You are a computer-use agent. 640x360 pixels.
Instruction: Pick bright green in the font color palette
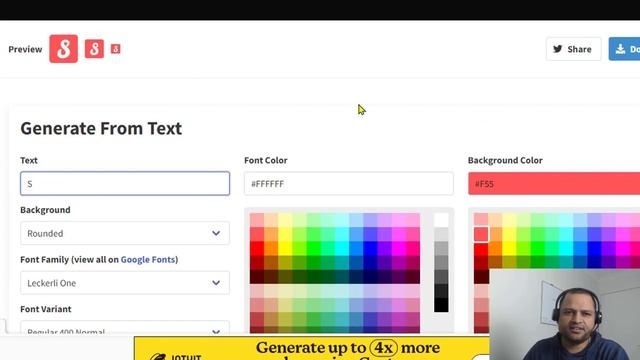coord(313,248)
